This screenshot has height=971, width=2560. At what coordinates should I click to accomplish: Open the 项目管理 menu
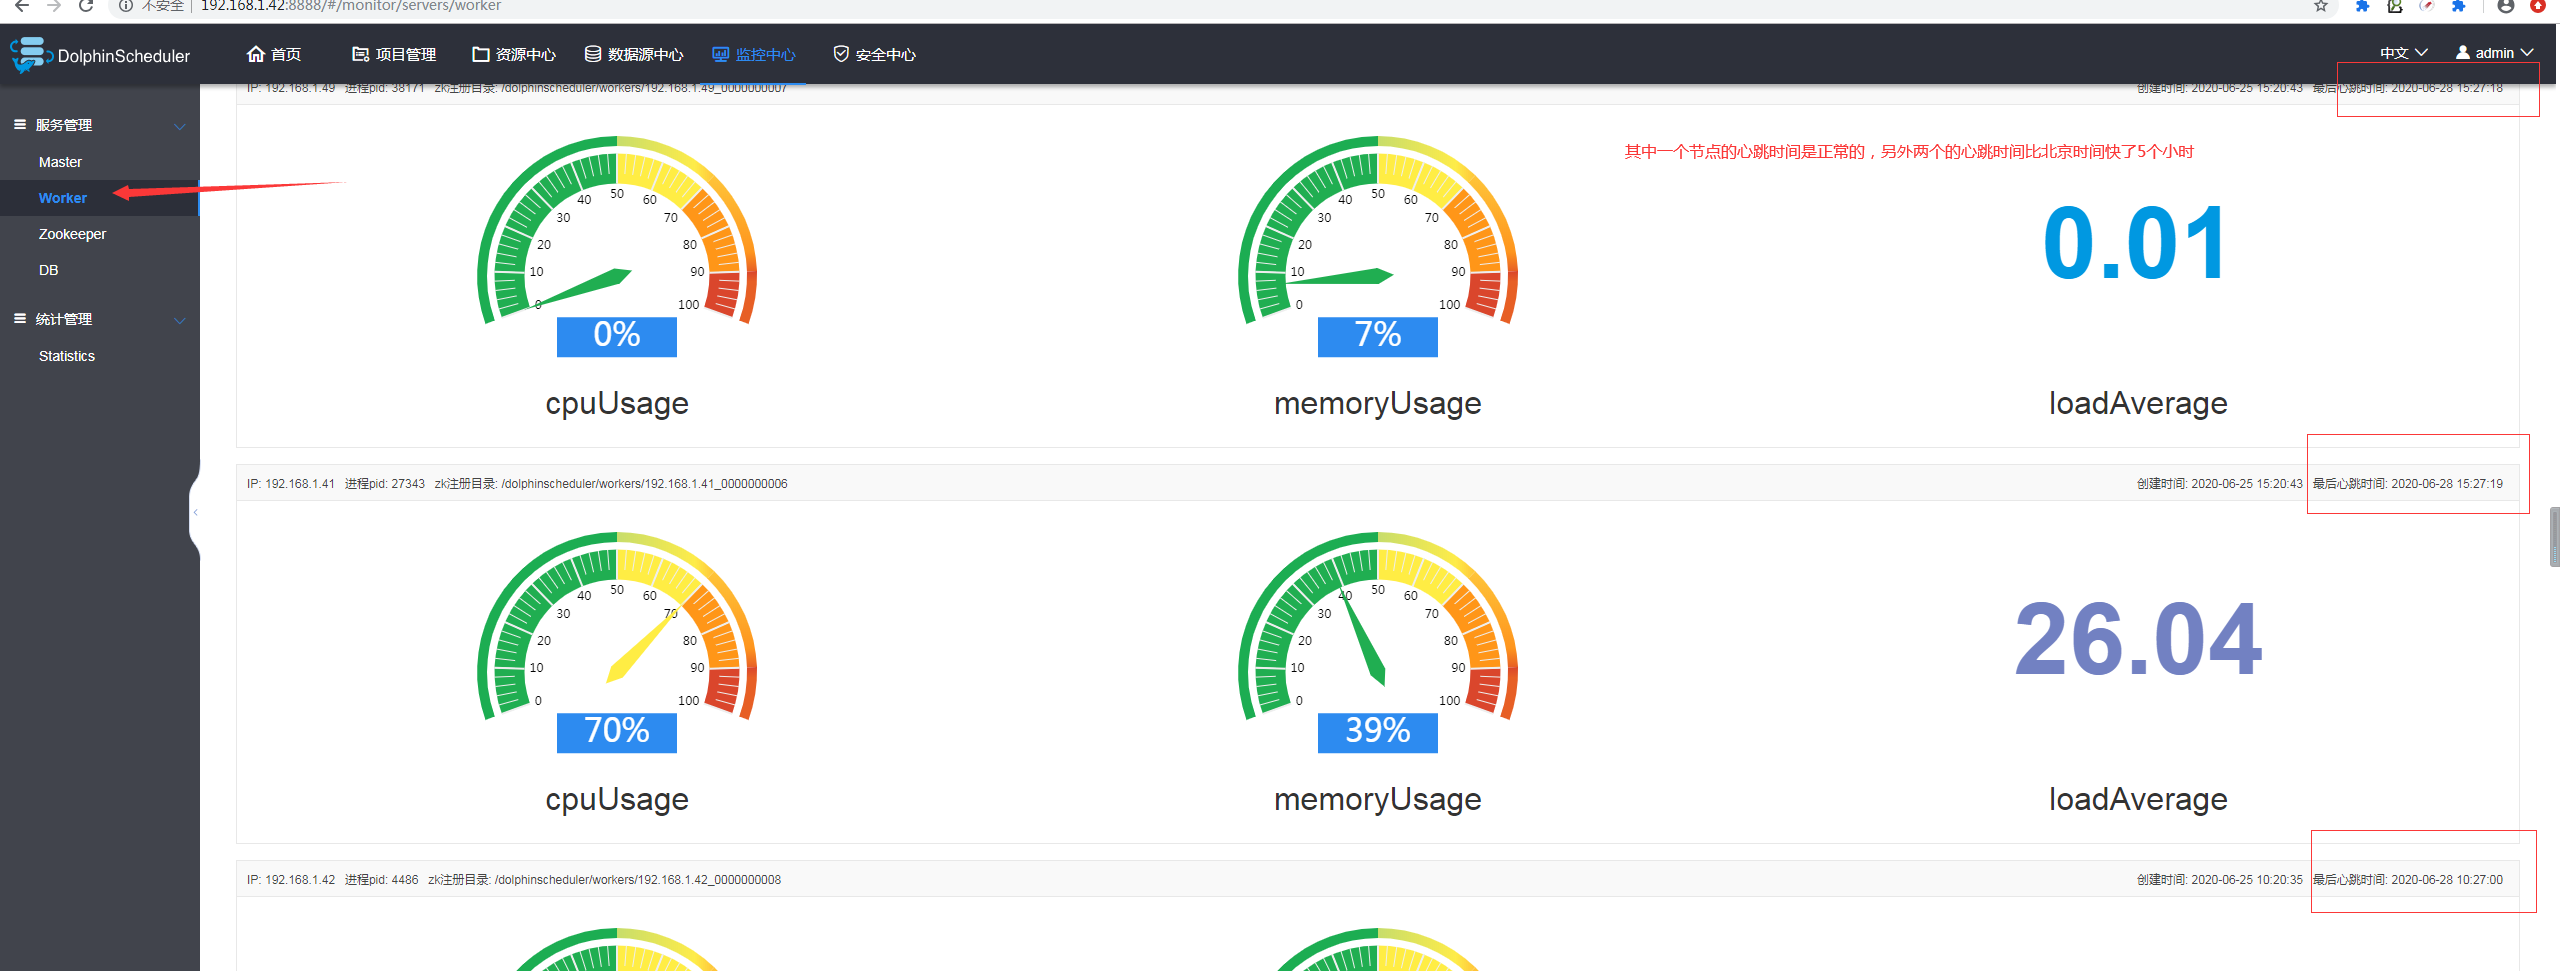pos(394,54)
